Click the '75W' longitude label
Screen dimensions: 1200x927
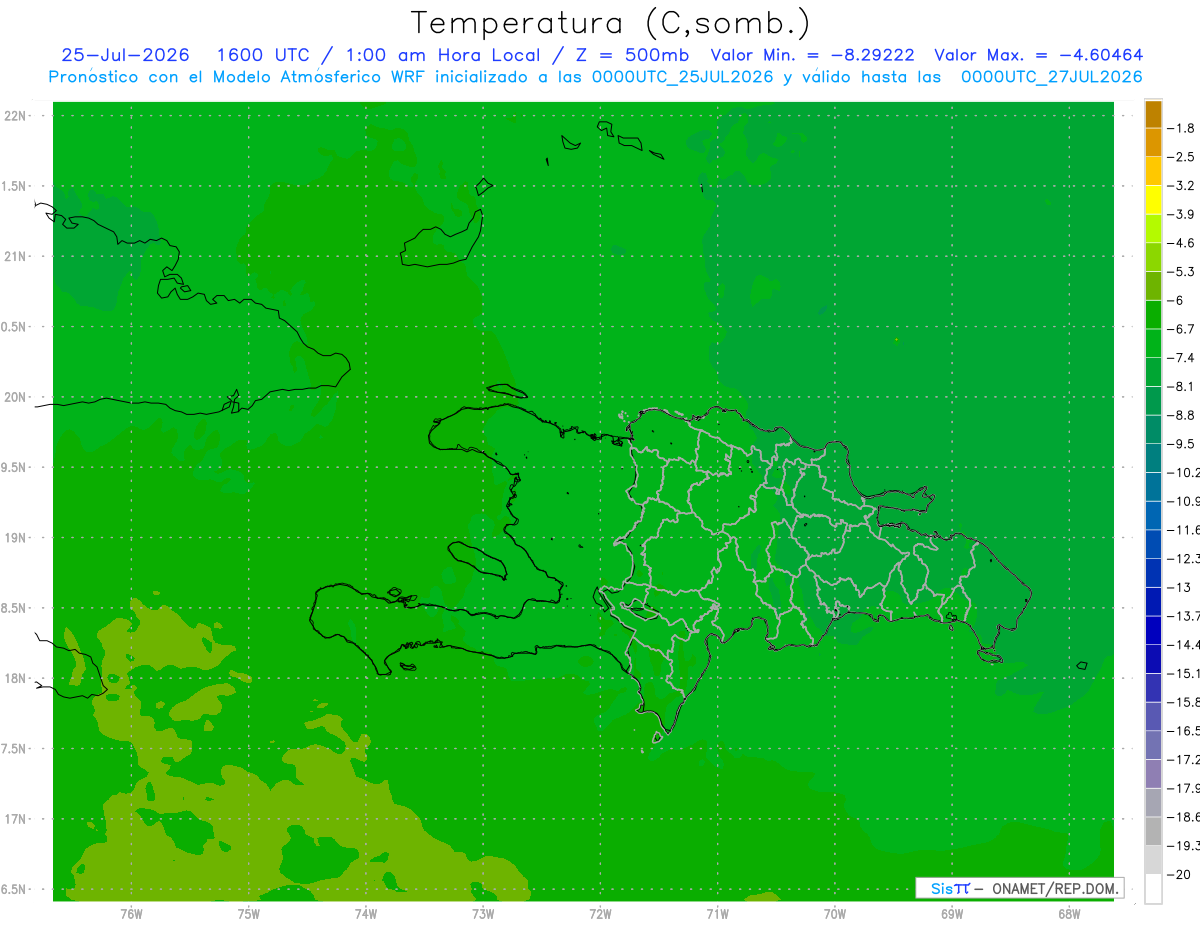coord(249,913)
